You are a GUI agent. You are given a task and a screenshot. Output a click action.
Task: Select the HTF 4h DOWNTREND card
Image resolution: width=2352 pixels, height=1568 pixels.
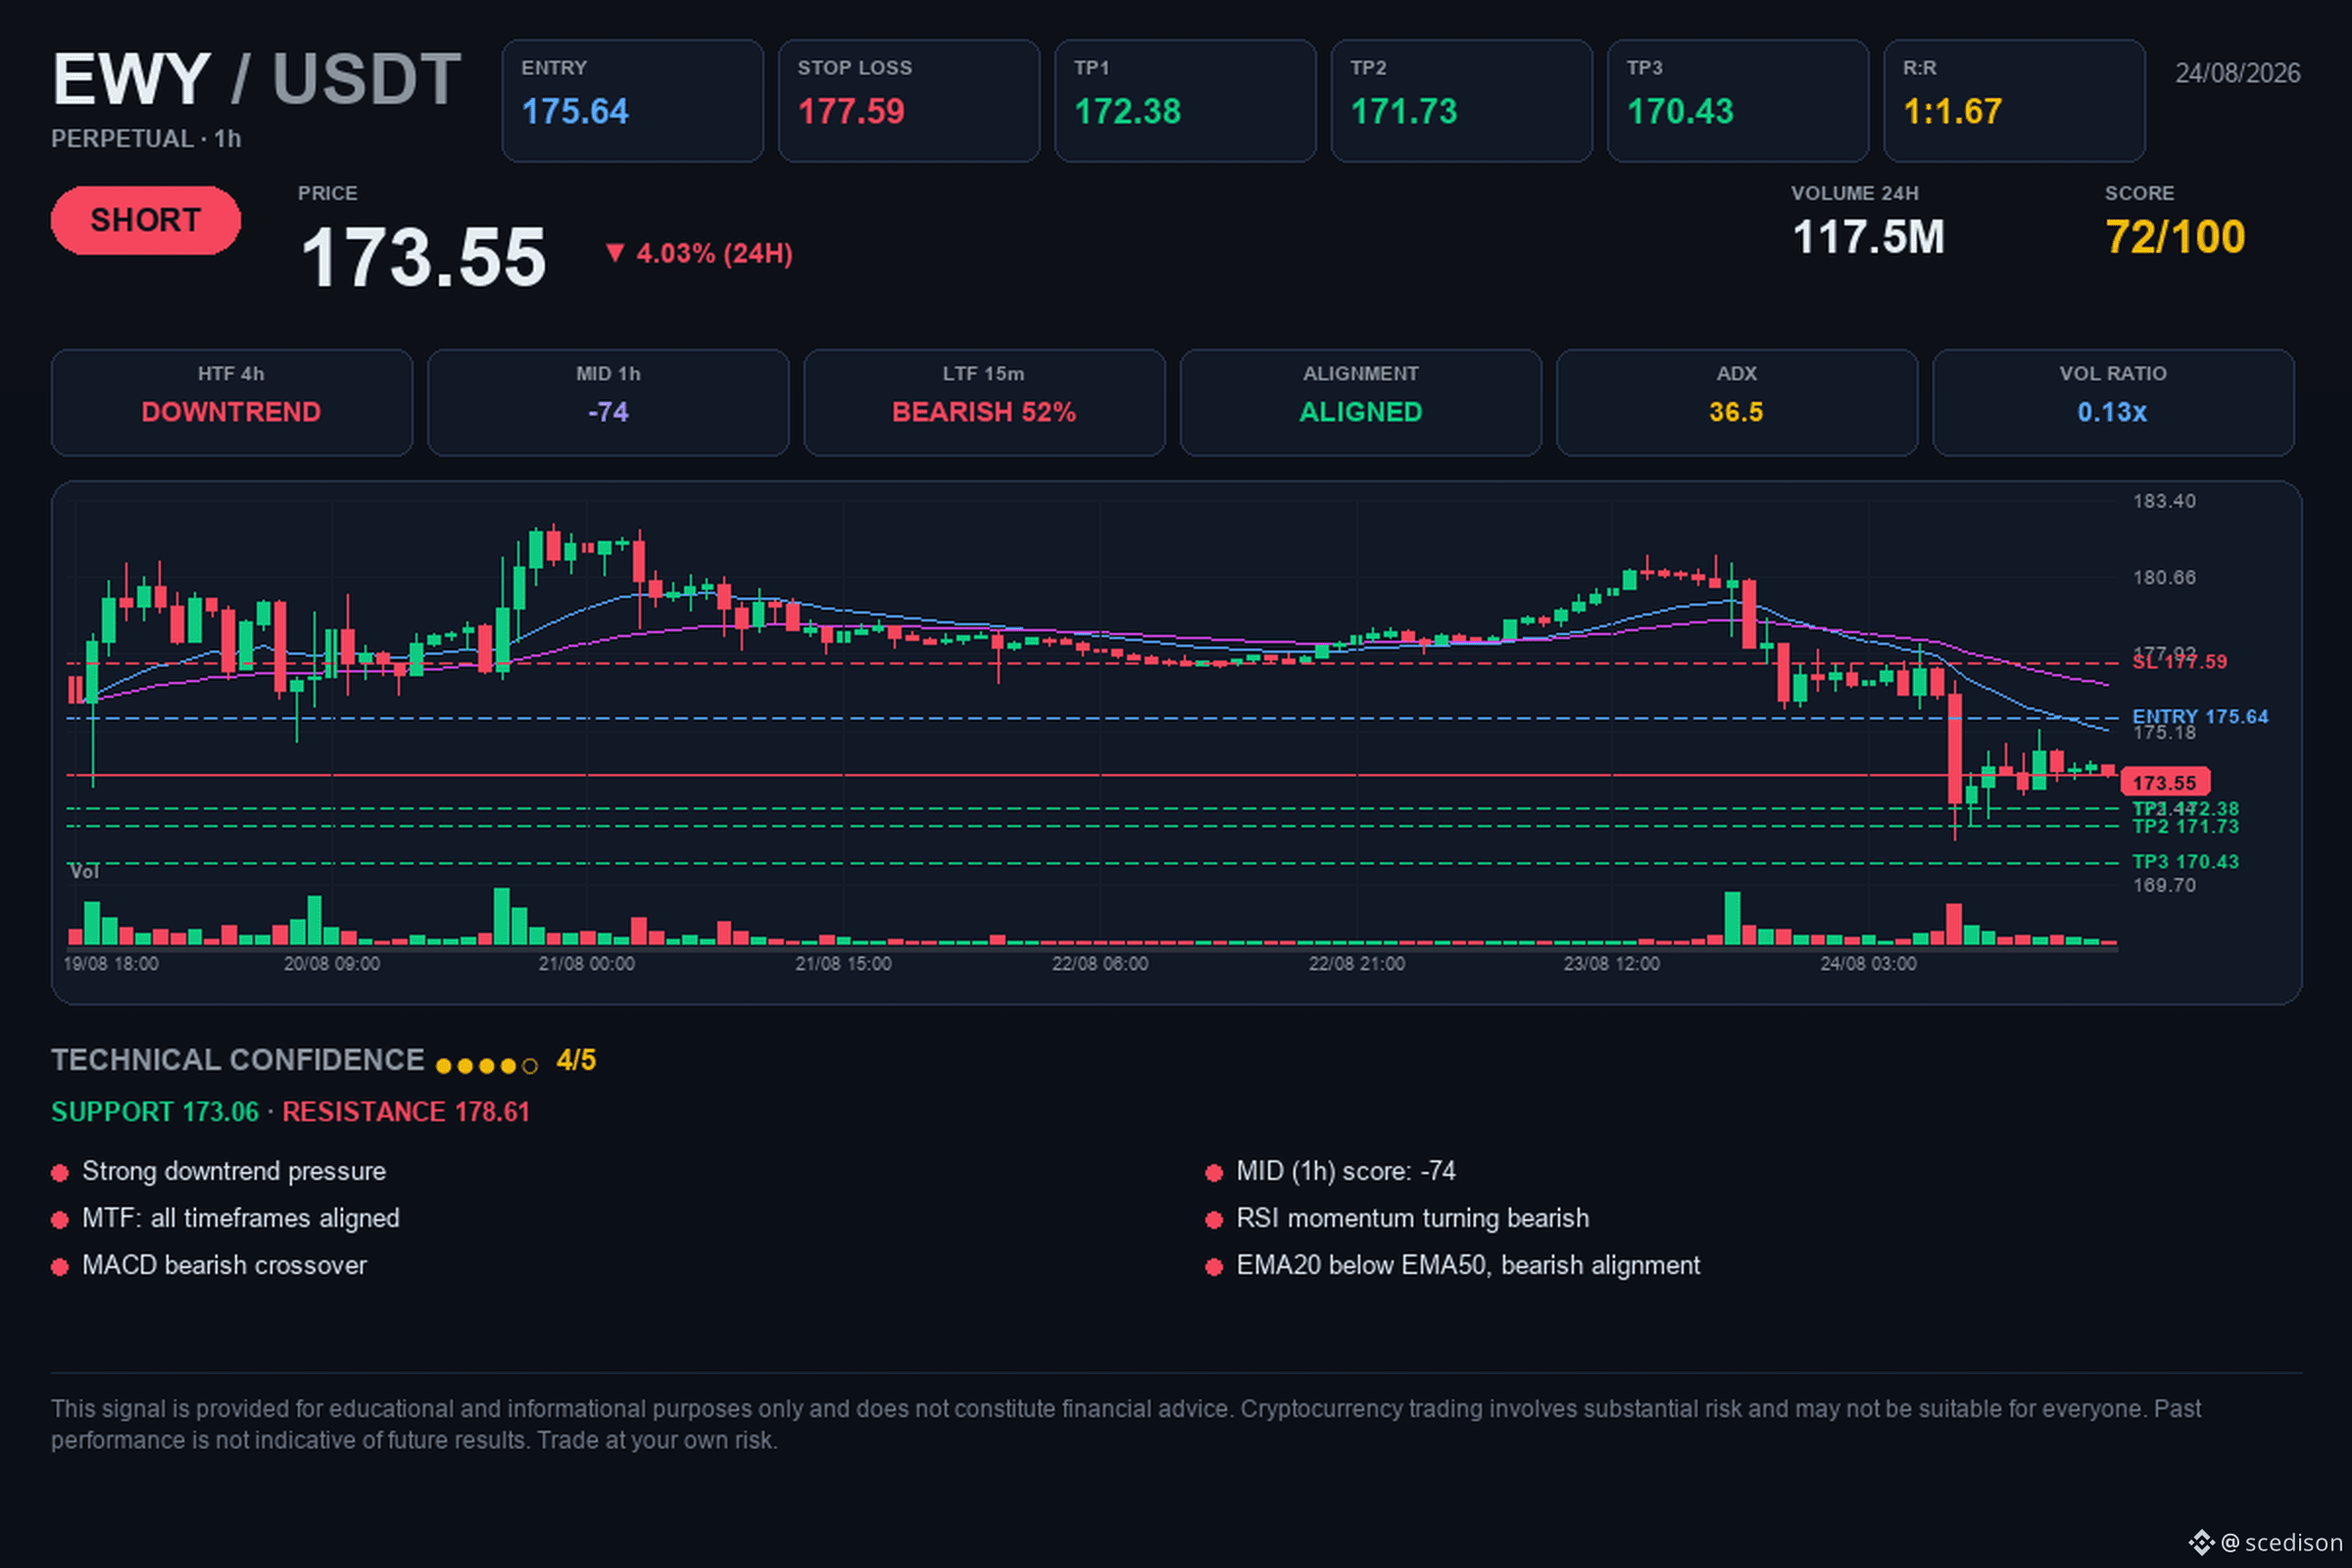(232, 403)
